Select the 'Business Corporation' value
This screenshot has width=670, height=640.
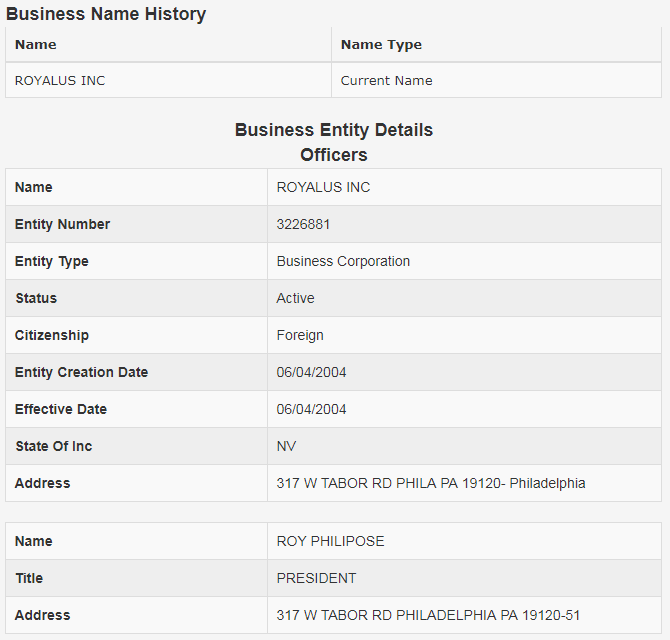coord(343,261)
